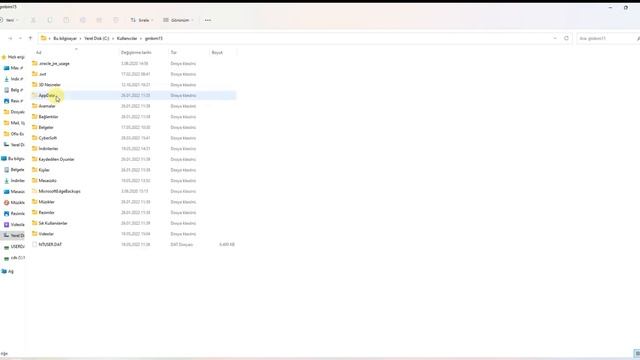This screenshot has height=360, width=640.
Task: Click the Rename icon in toolbar
Action: [x=83, y=20]
